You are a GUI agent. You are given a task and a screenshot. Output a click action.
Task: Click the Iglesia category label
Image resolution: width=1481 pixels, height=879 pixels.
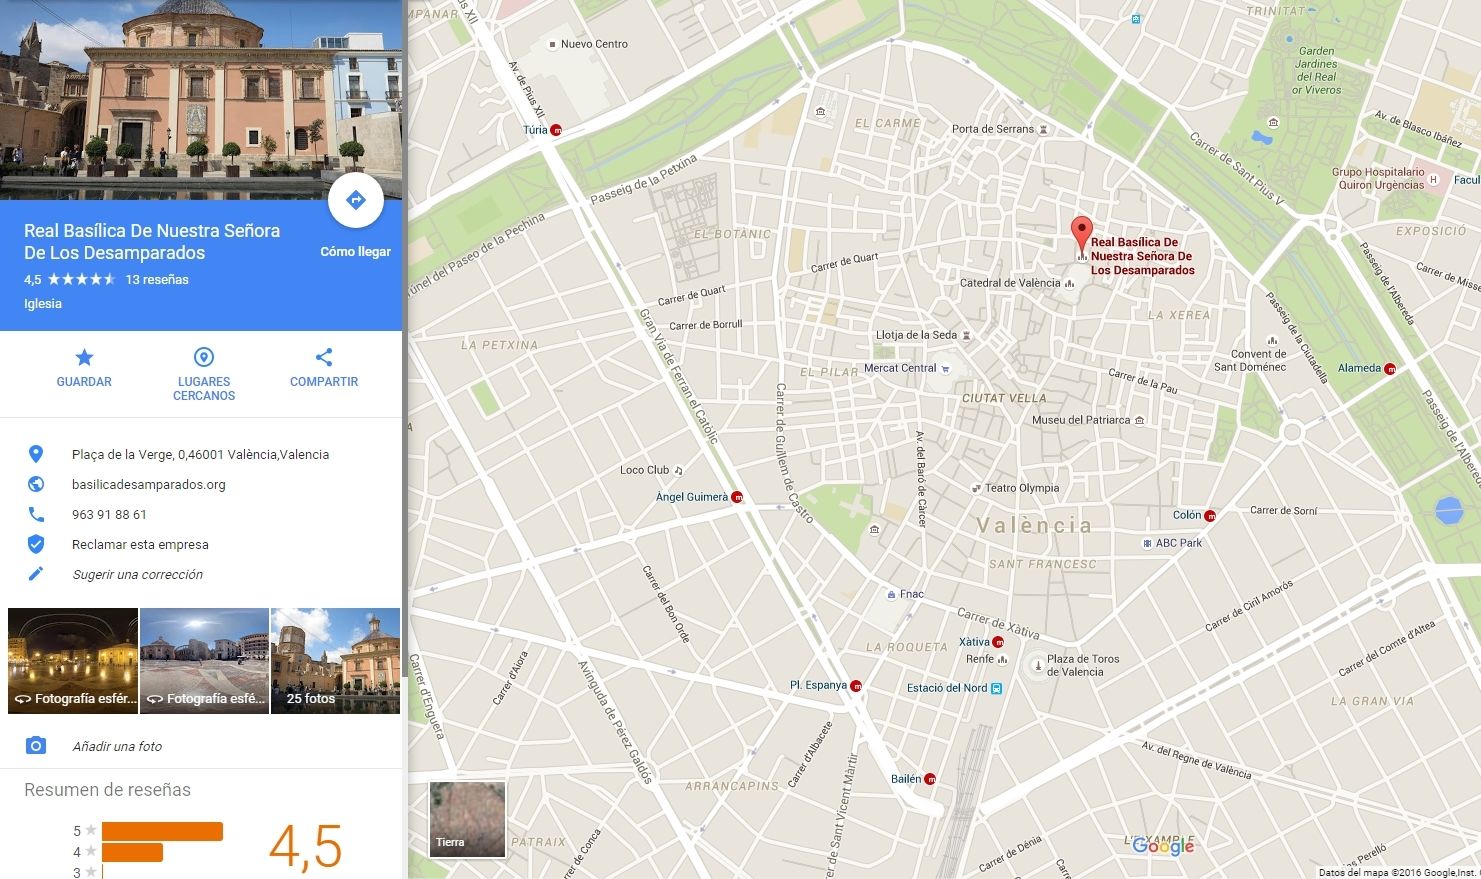point(43,304)
